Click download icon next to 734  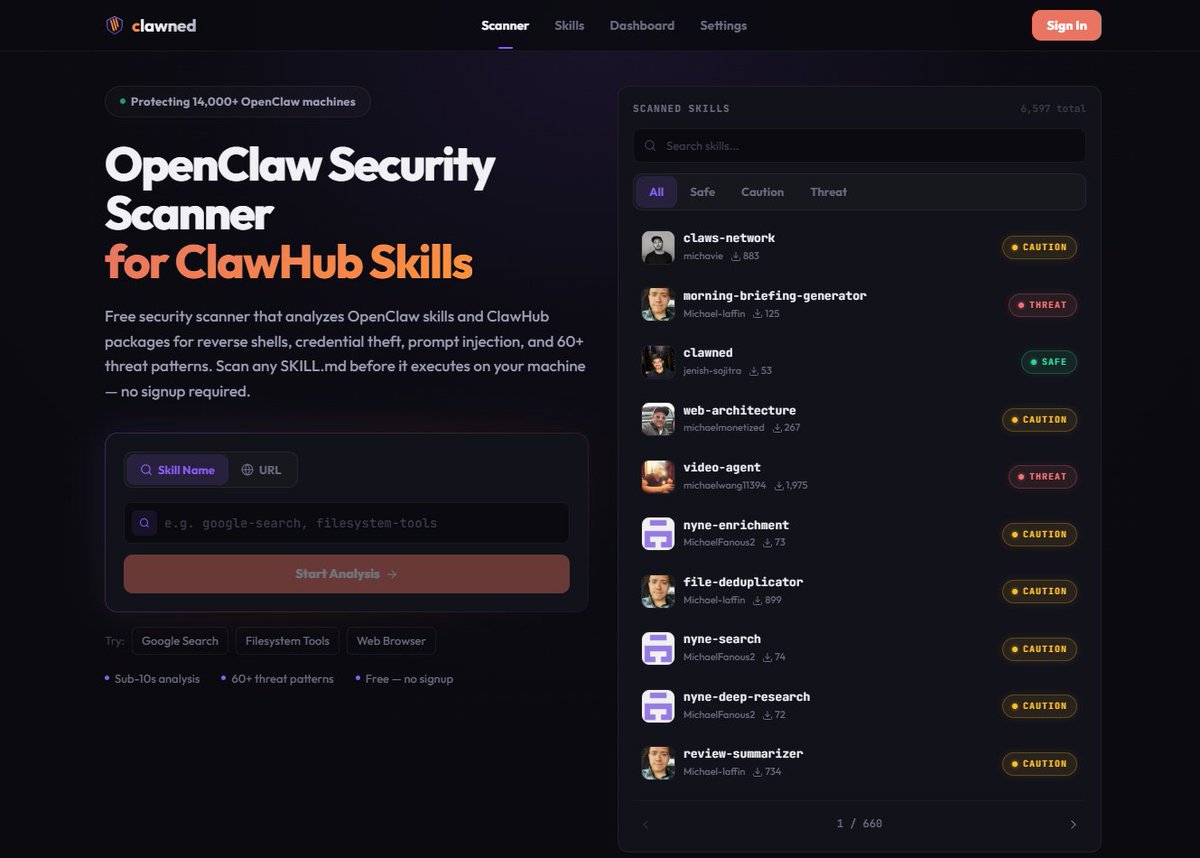(756, 773)
